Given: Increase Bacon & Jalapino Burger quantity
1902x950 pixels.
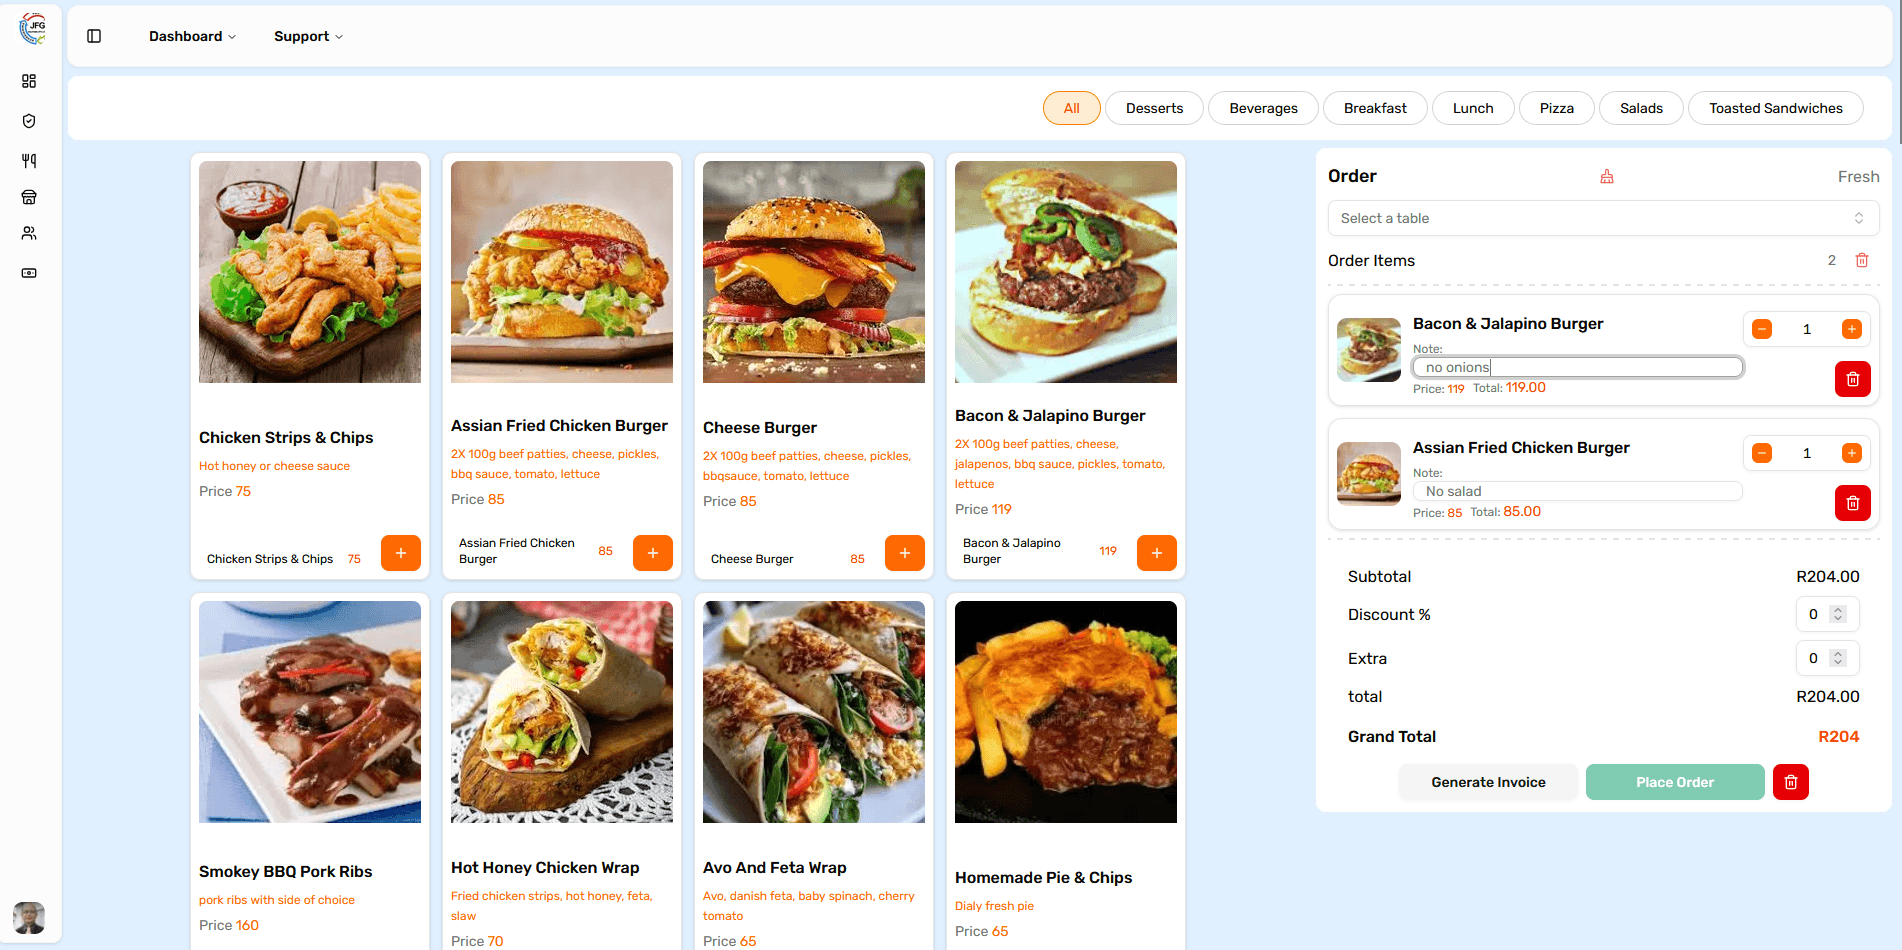Looking at the screenshot, I should (x=1852, y=328).
